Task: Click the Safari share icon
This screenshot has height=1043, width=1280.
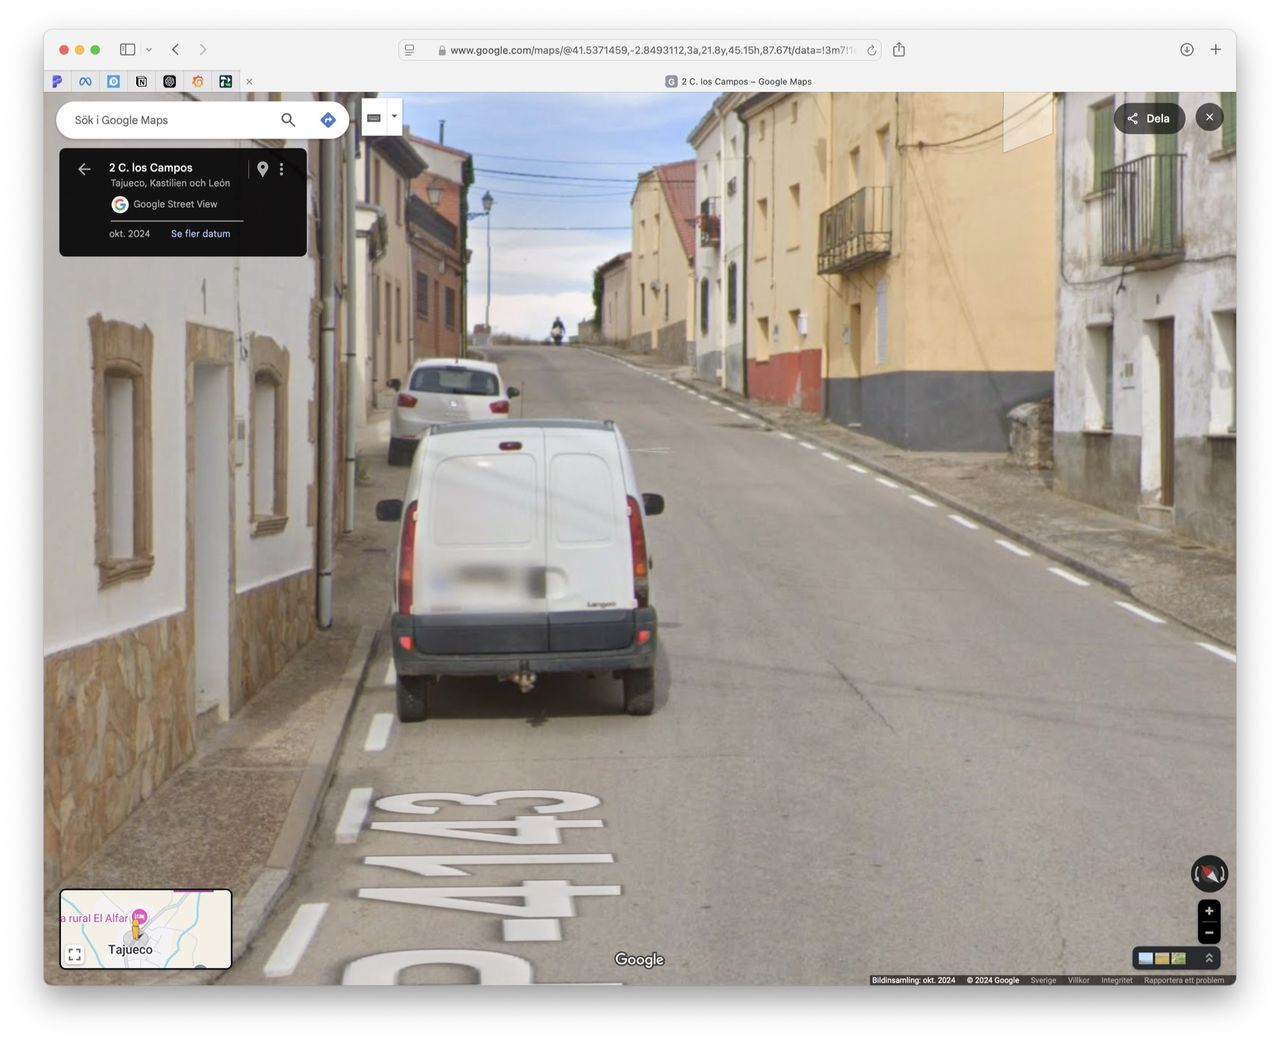Action: [x=899, y=50]
